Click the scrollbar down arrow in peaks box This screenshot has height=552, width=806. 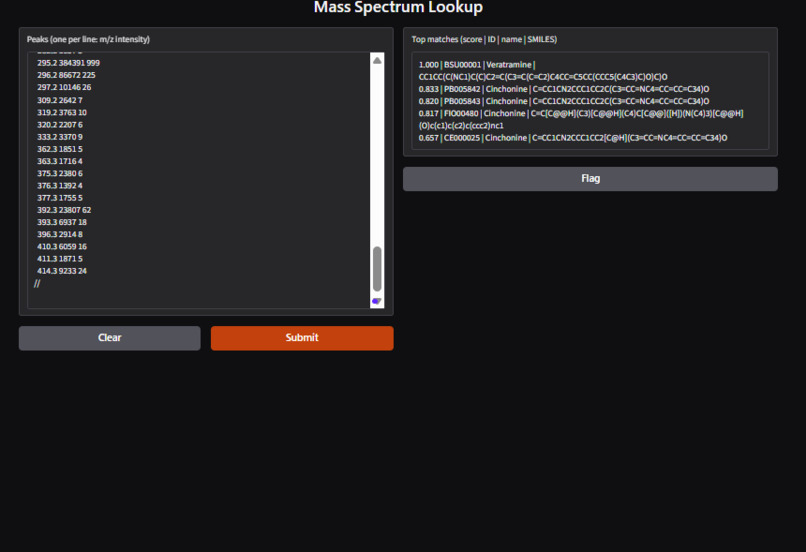[x=377, y=302]
